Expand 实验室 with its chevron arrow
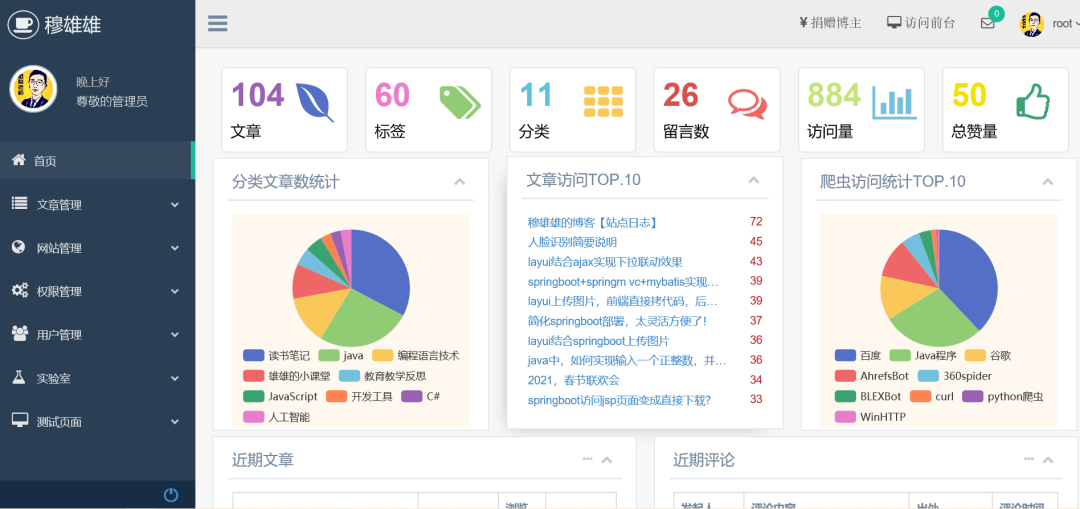1080x509 pixels. point(175,379)
